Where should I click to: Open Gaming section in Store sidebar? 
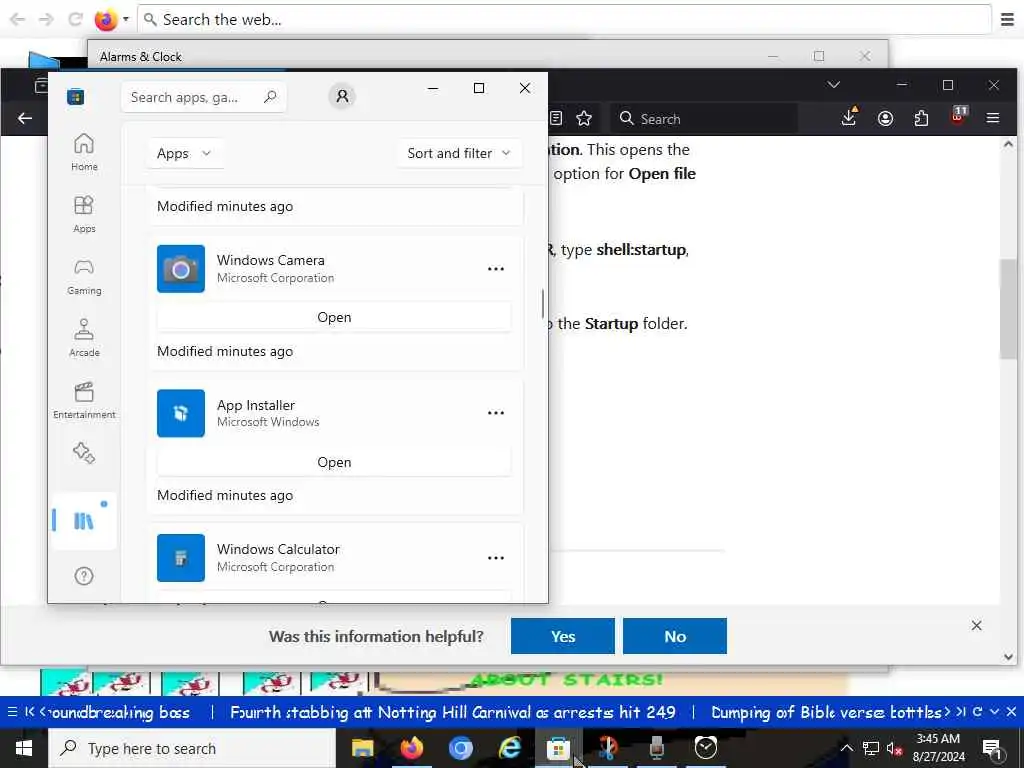point(84,276)
